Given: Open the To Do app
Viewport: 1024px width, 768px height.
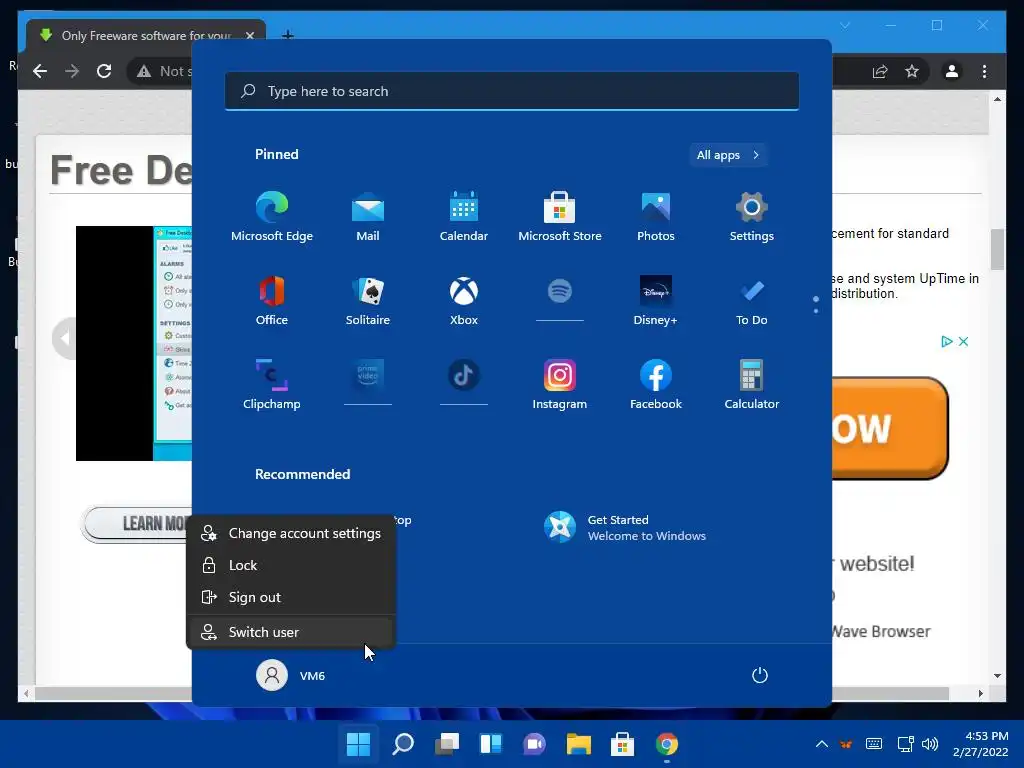Looking at the screenshot, I should tap(752, 300).
